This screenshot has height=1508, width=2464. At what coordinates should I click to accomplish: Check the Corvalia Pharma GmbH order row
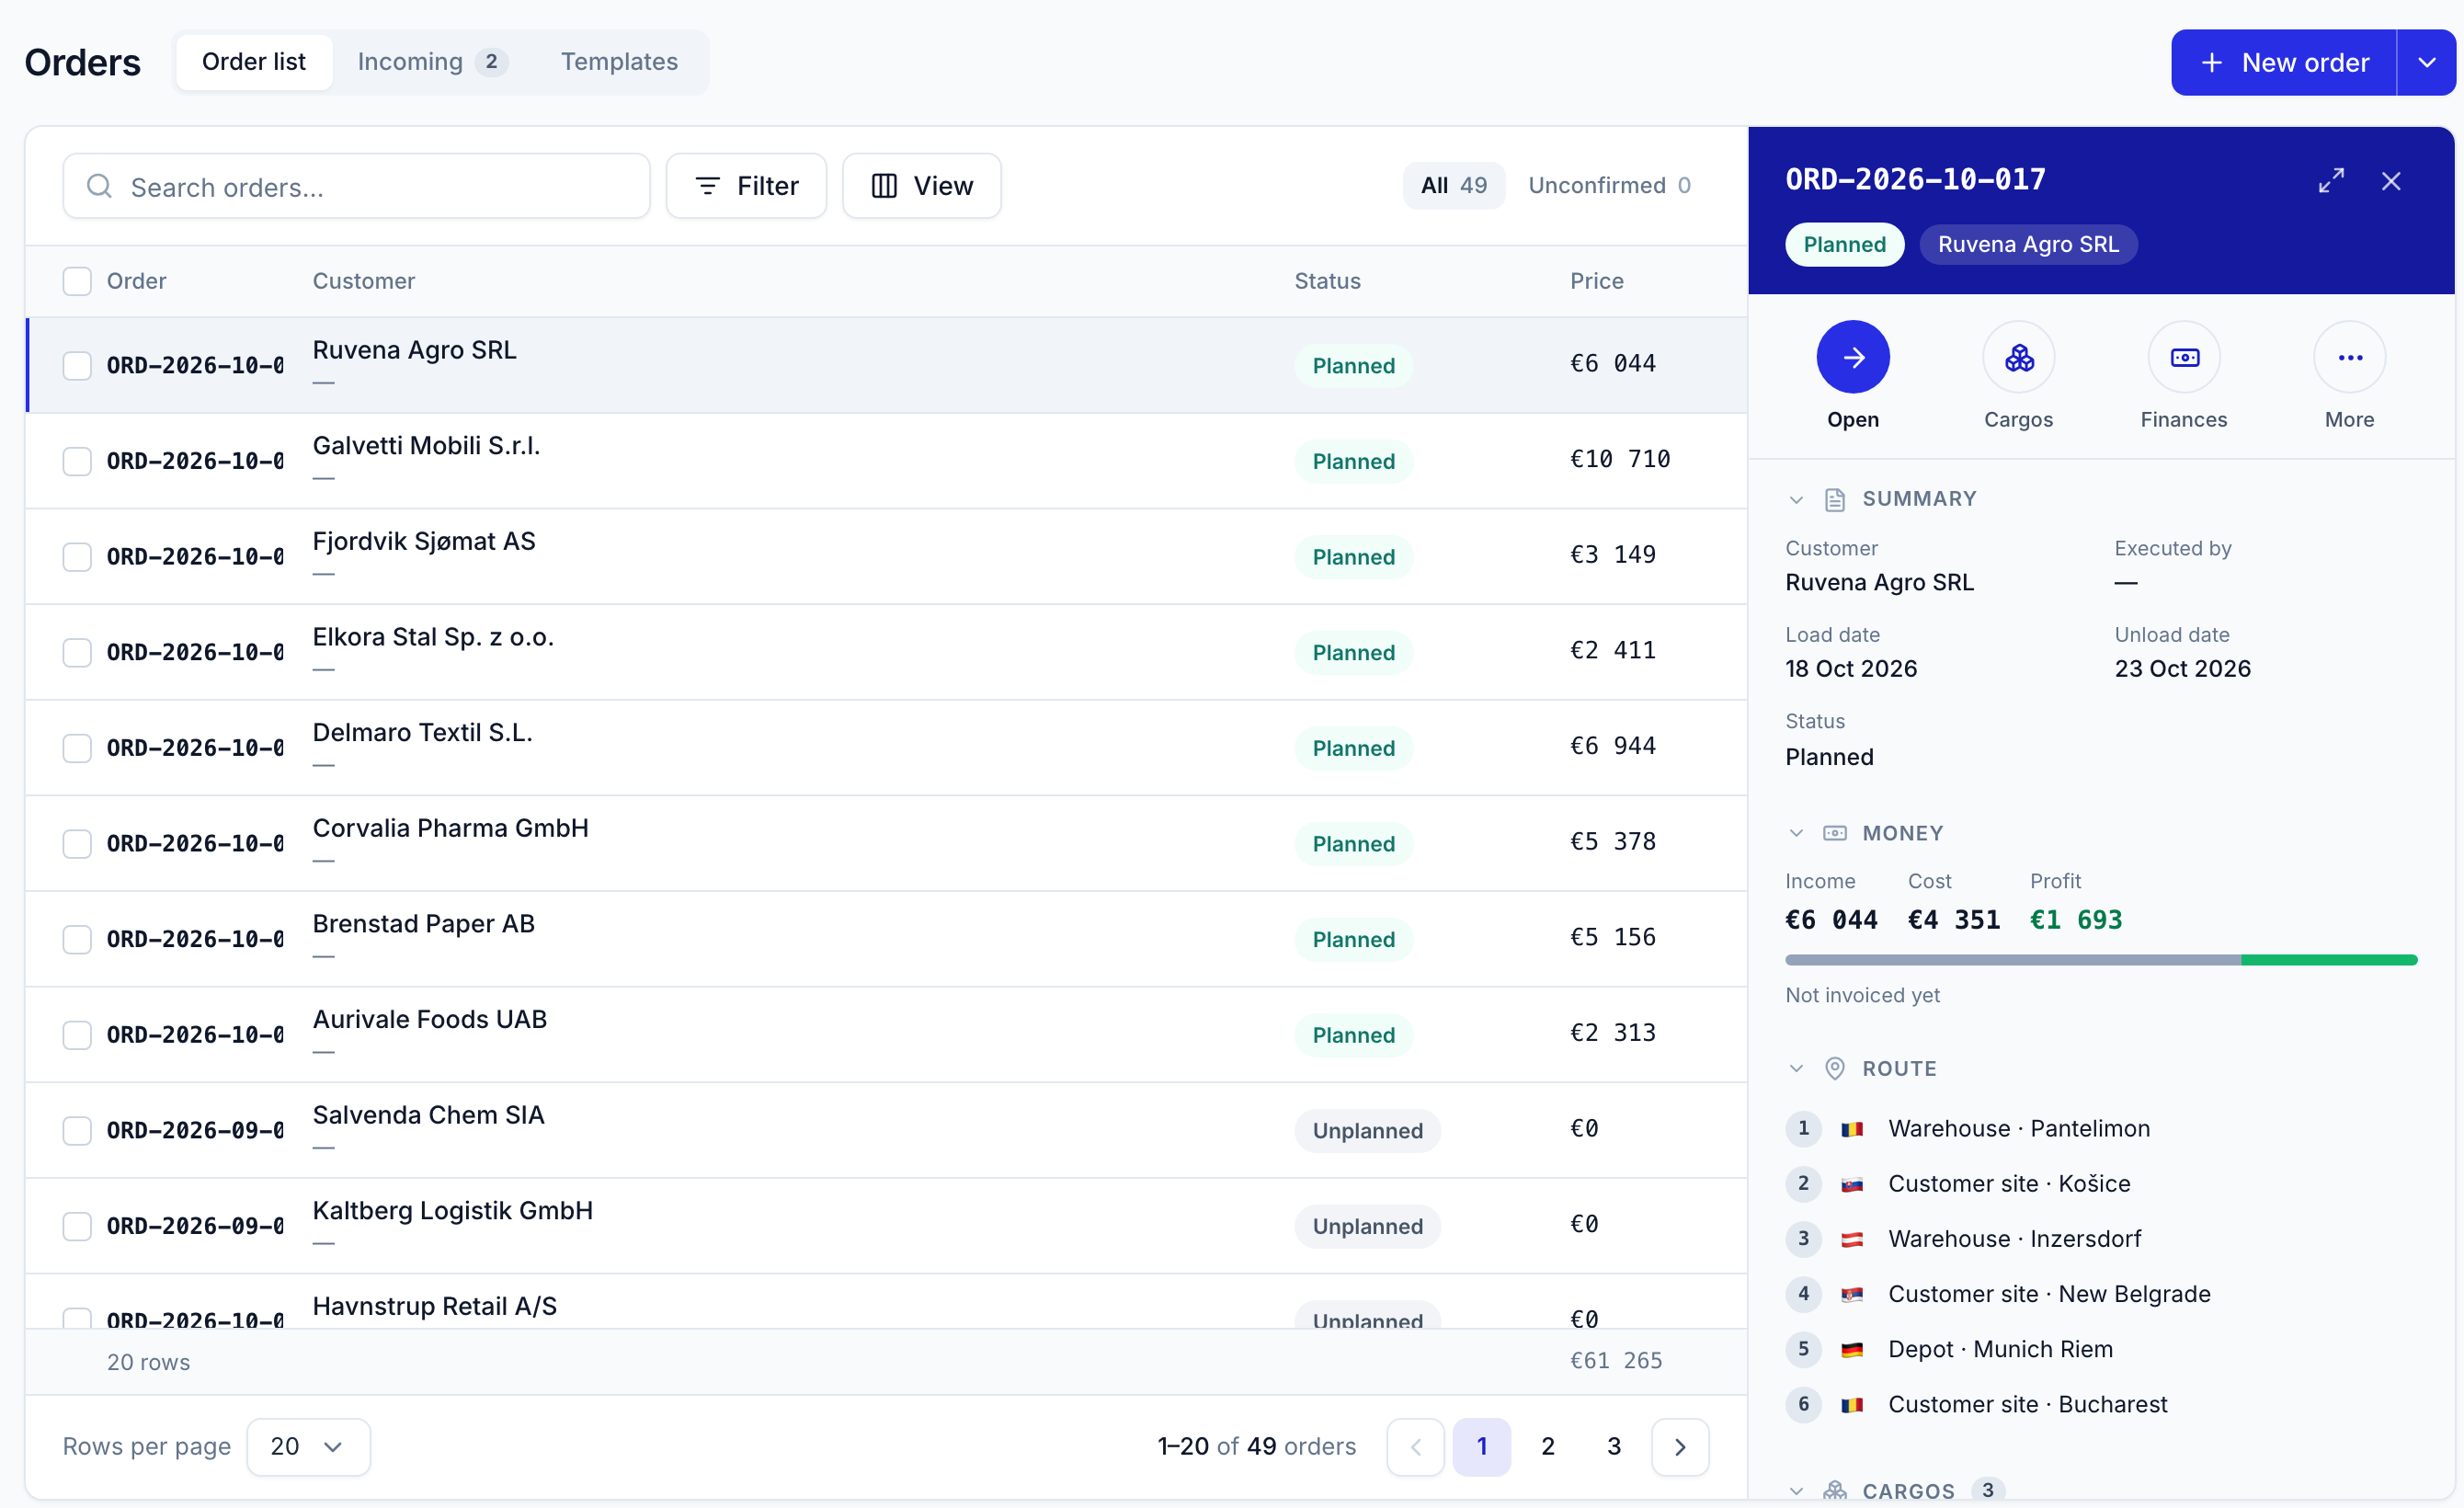pyautogui.click(x=77, y=844)
